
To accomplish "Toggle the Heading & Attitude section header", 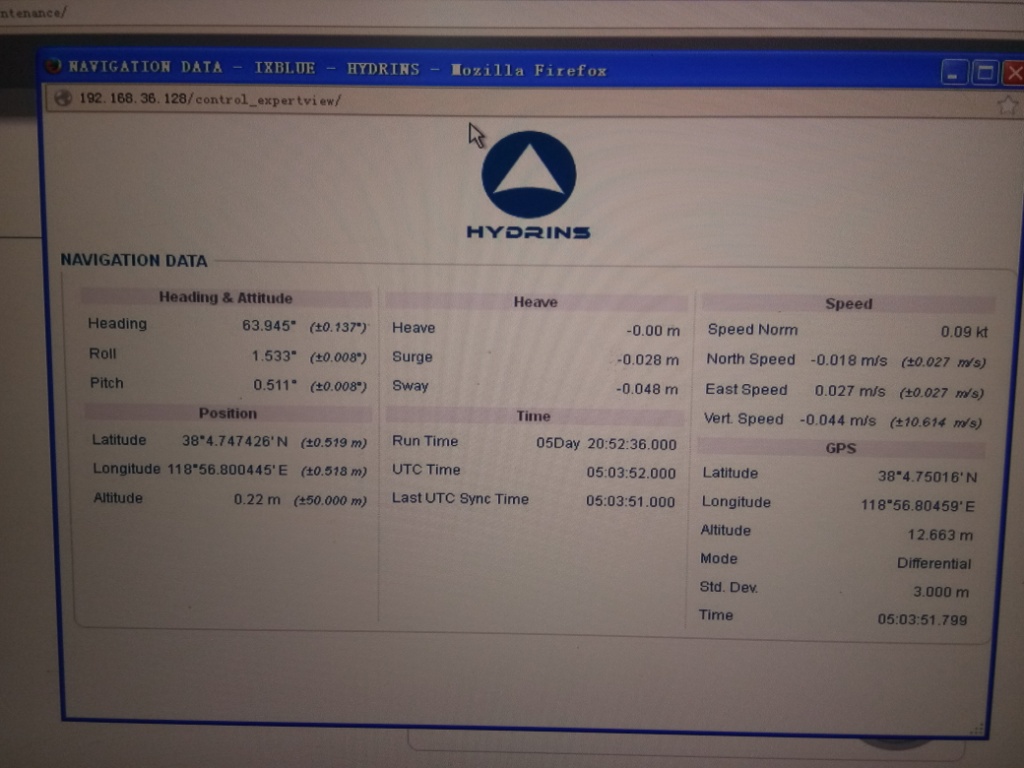I will click(227, 298).
